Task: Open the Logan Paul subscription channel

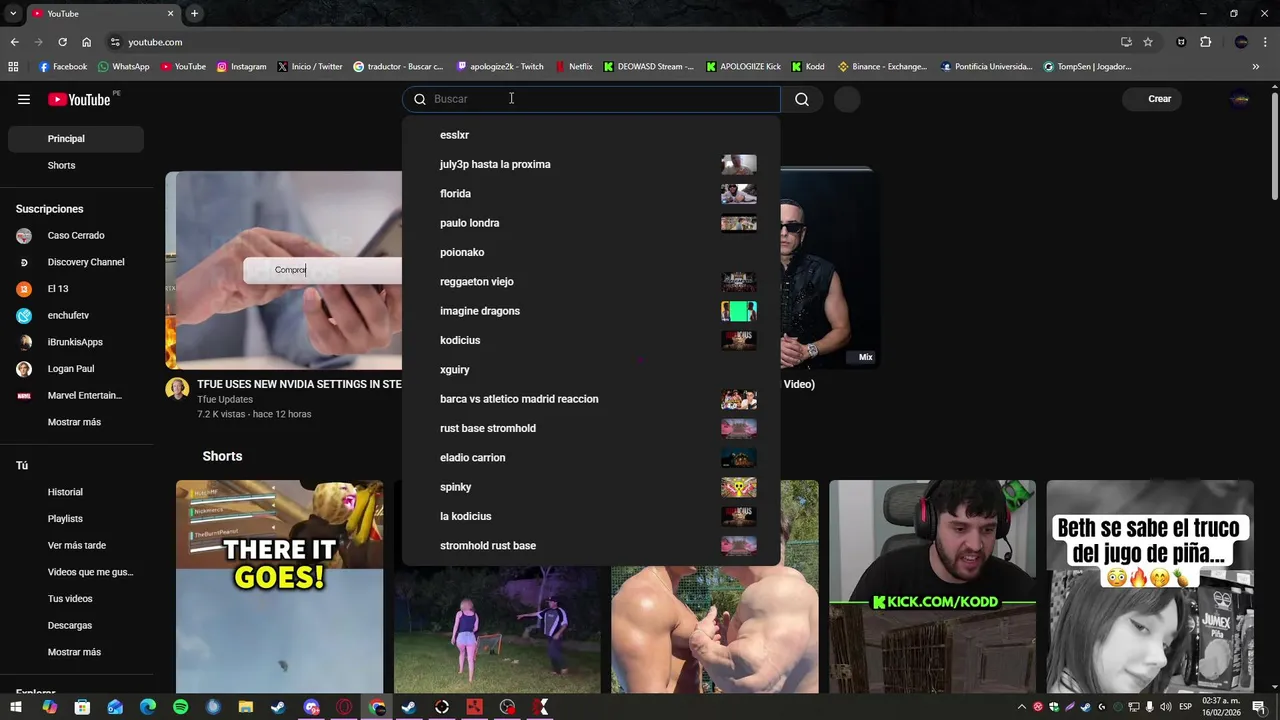Action: pos(76,369)
